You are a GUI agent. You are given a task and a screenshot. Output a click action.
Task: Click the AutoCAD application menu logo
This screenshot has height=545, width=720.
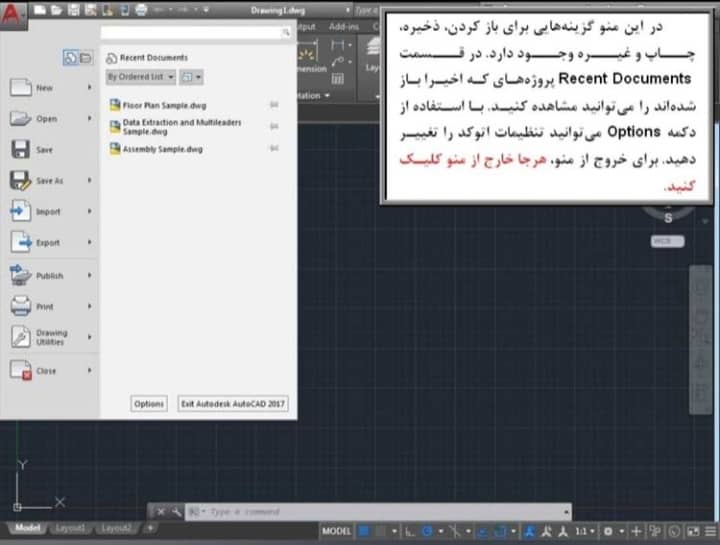click(12, 13)
